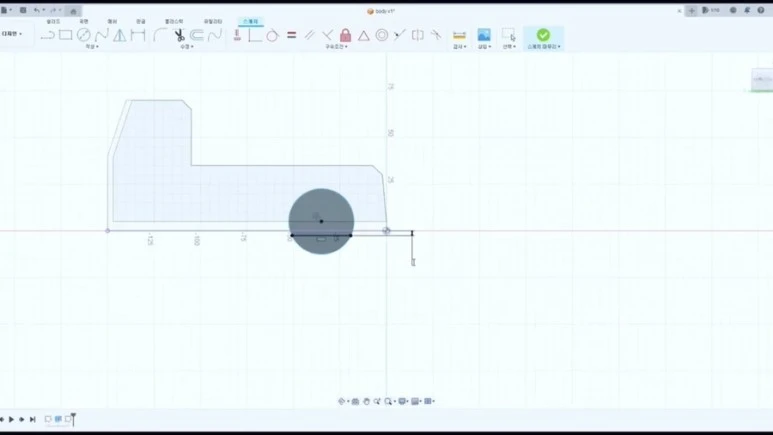Apply Perpendicular L-shaped constraint

click(254, 35)
